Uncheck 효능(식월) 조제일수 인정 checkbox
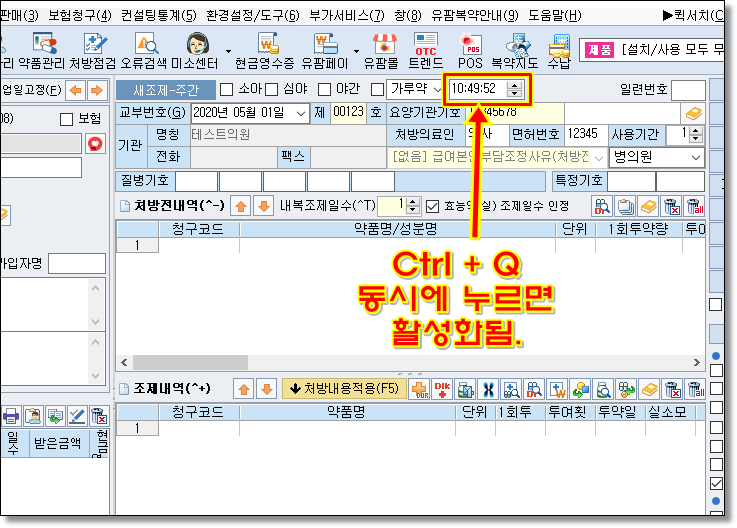The height and width of the screenshot is (528, 737). [432, 205]
